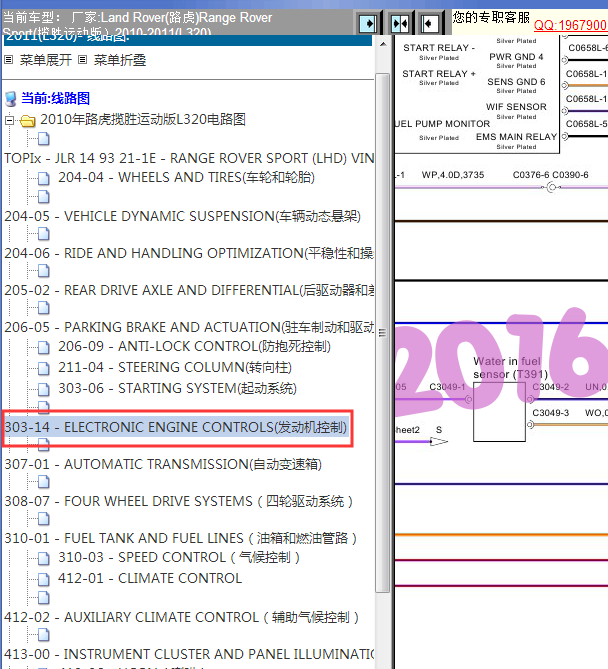The height and width of the screenshot is (669, 608).
Task: Click the split-panes-evenly toolbar icon
Action: 399,23
